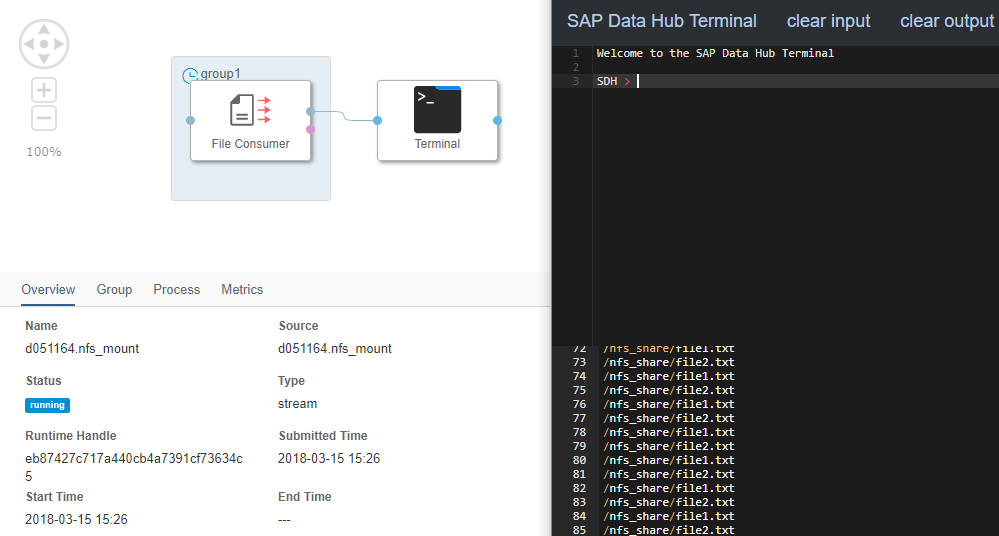
Task: Pan the graph left with navigation arrow
Action: 30,44
